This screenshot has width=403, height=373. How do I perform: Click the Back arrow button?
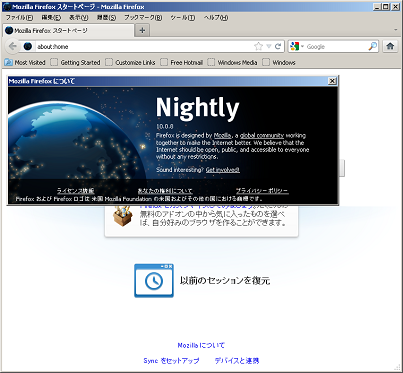coord(12,46)
